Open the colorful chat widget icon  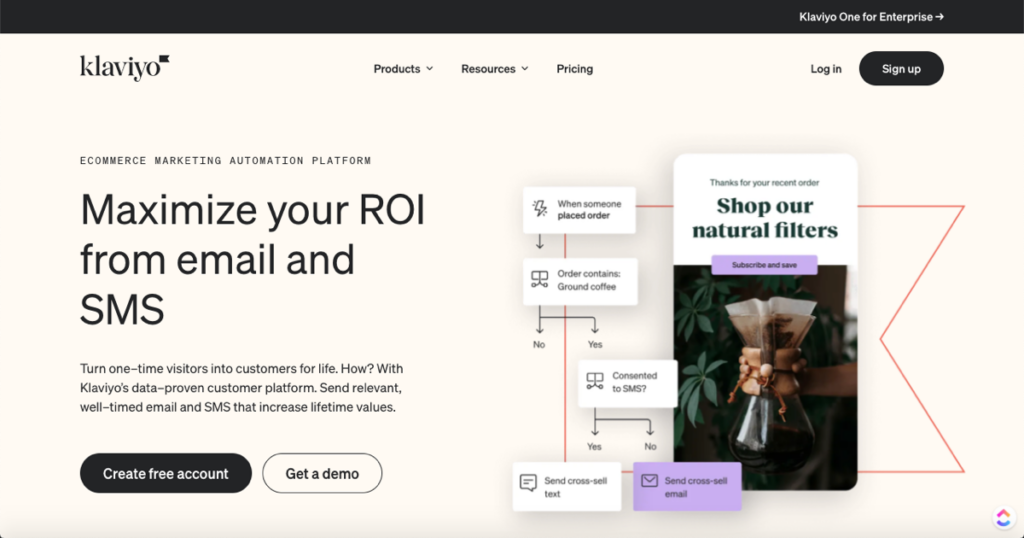point(1003,517)
